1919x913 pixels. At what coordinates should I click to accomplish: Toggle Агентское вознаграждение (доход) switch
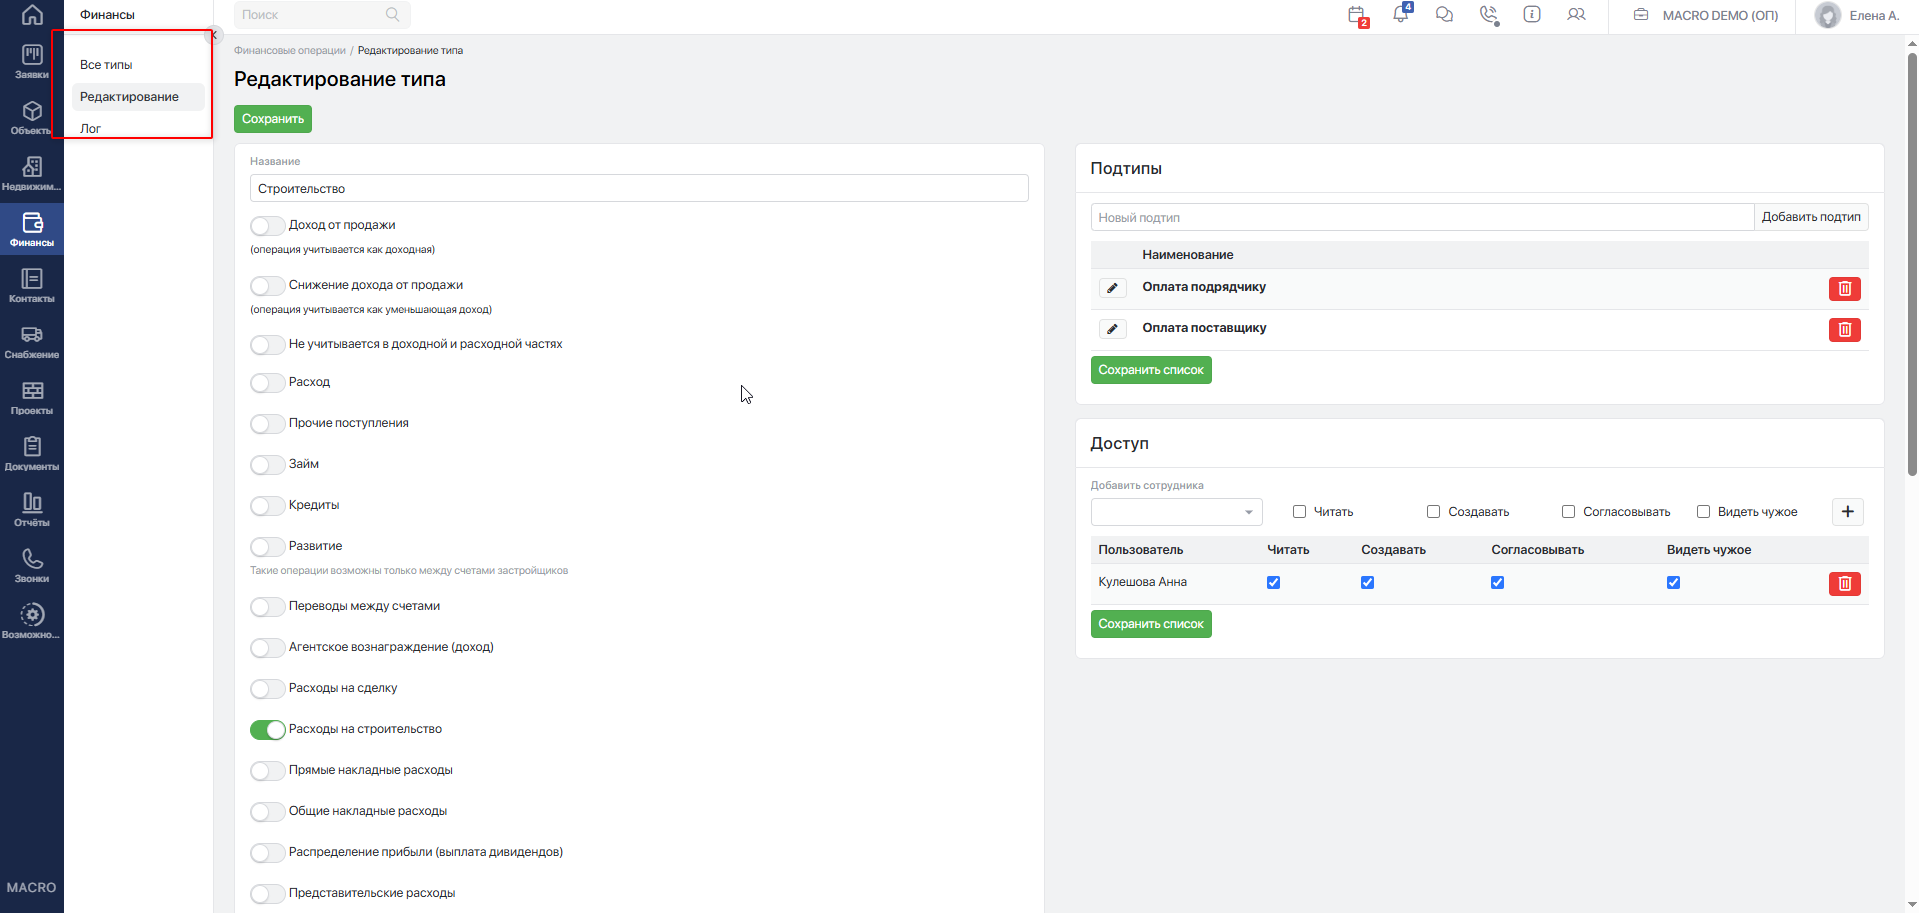(267, 648)
